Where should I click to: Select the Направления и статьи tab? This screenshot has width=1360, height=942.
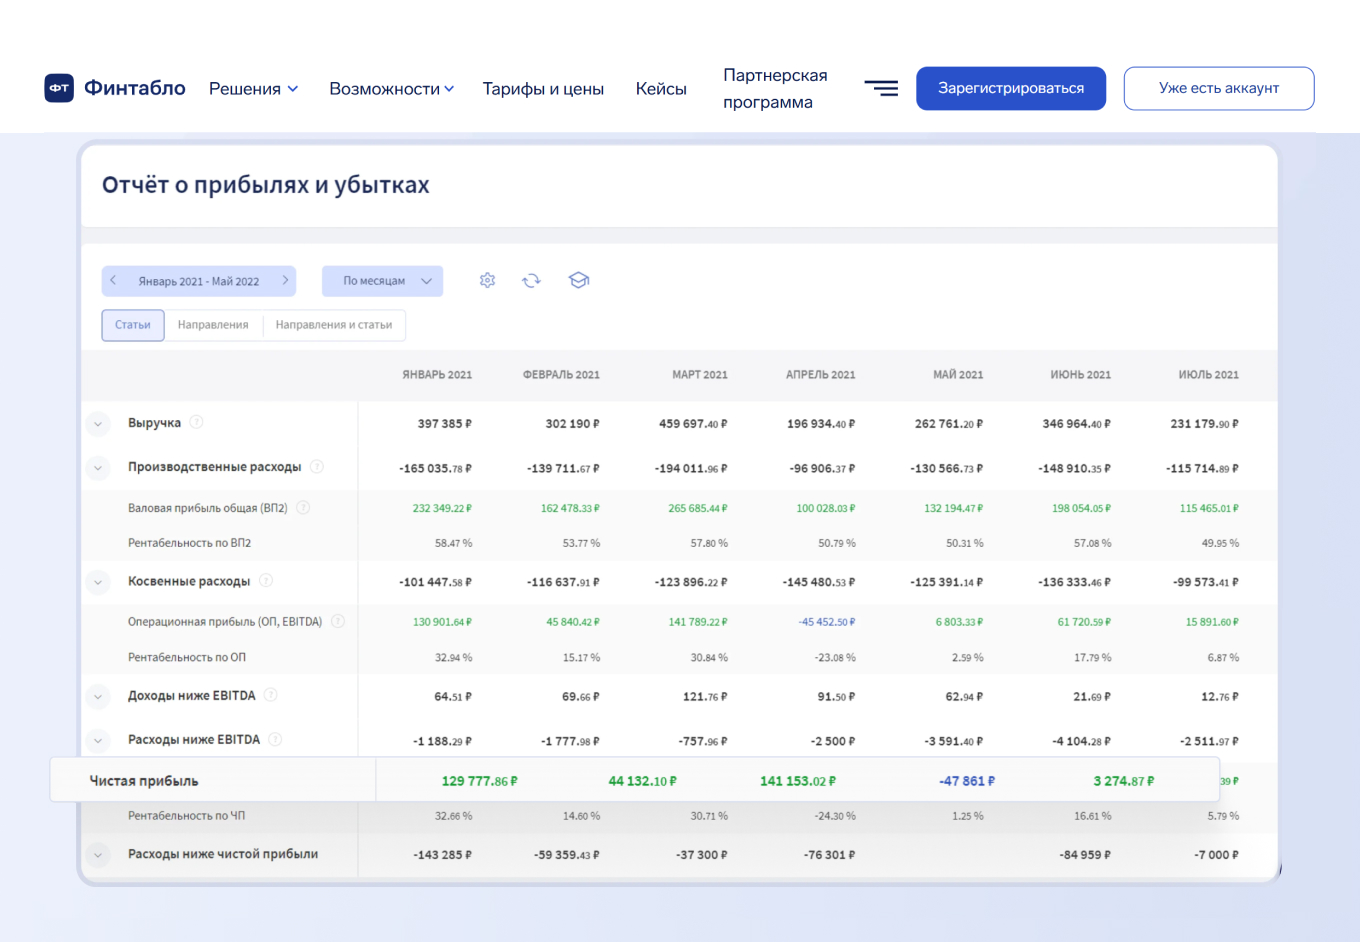334,325
